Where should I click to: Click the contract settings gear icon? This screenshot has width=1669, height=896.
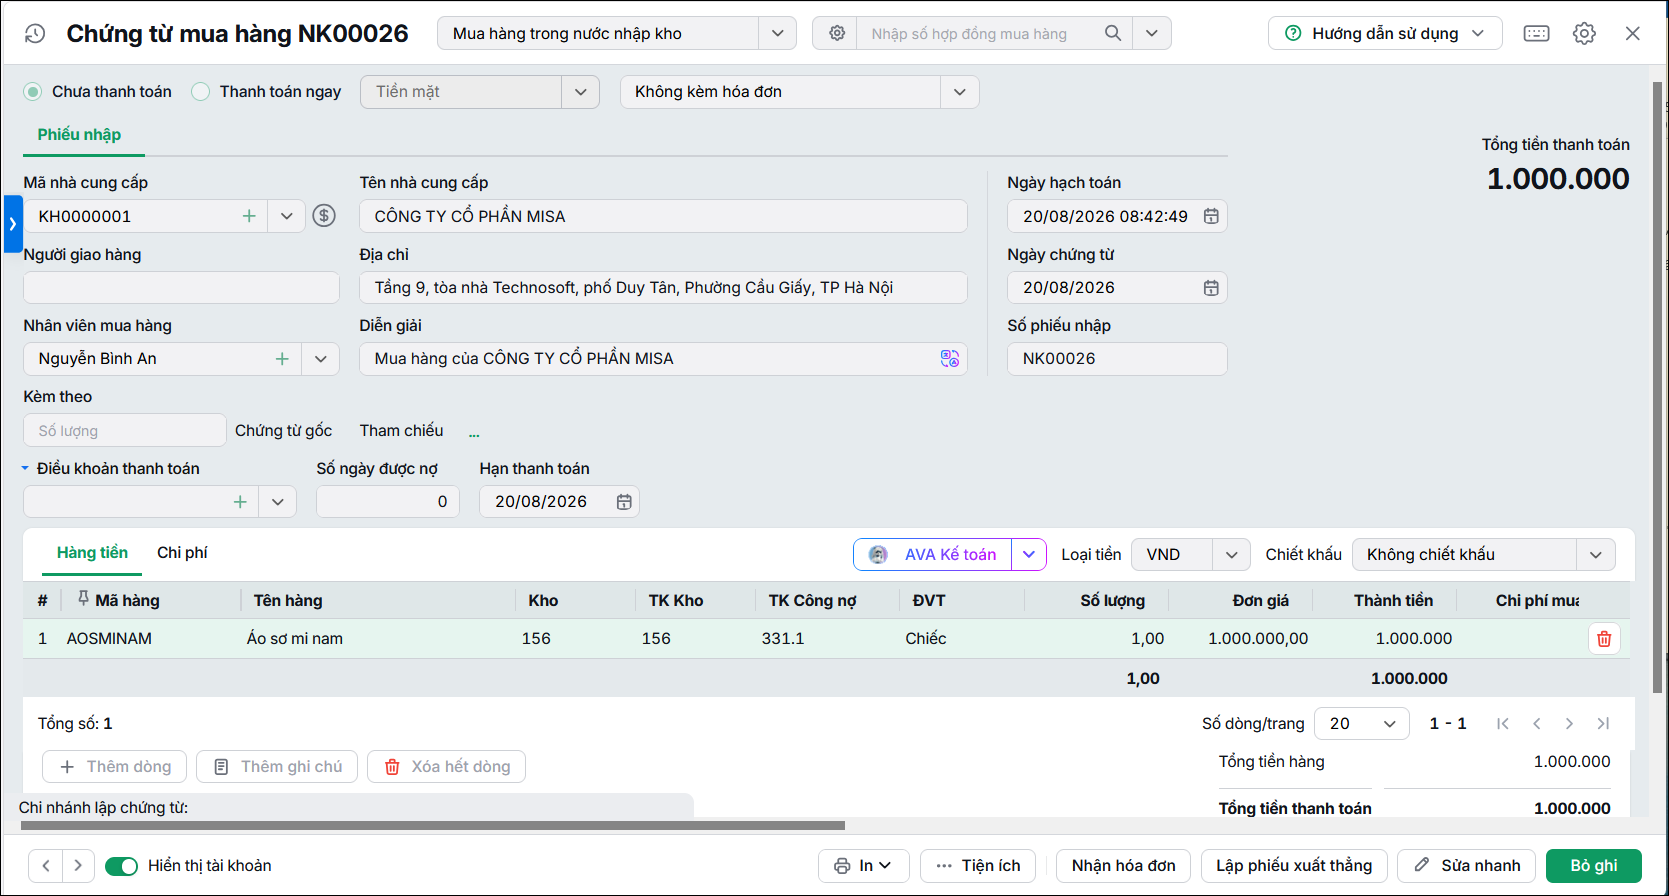point(837,33)
